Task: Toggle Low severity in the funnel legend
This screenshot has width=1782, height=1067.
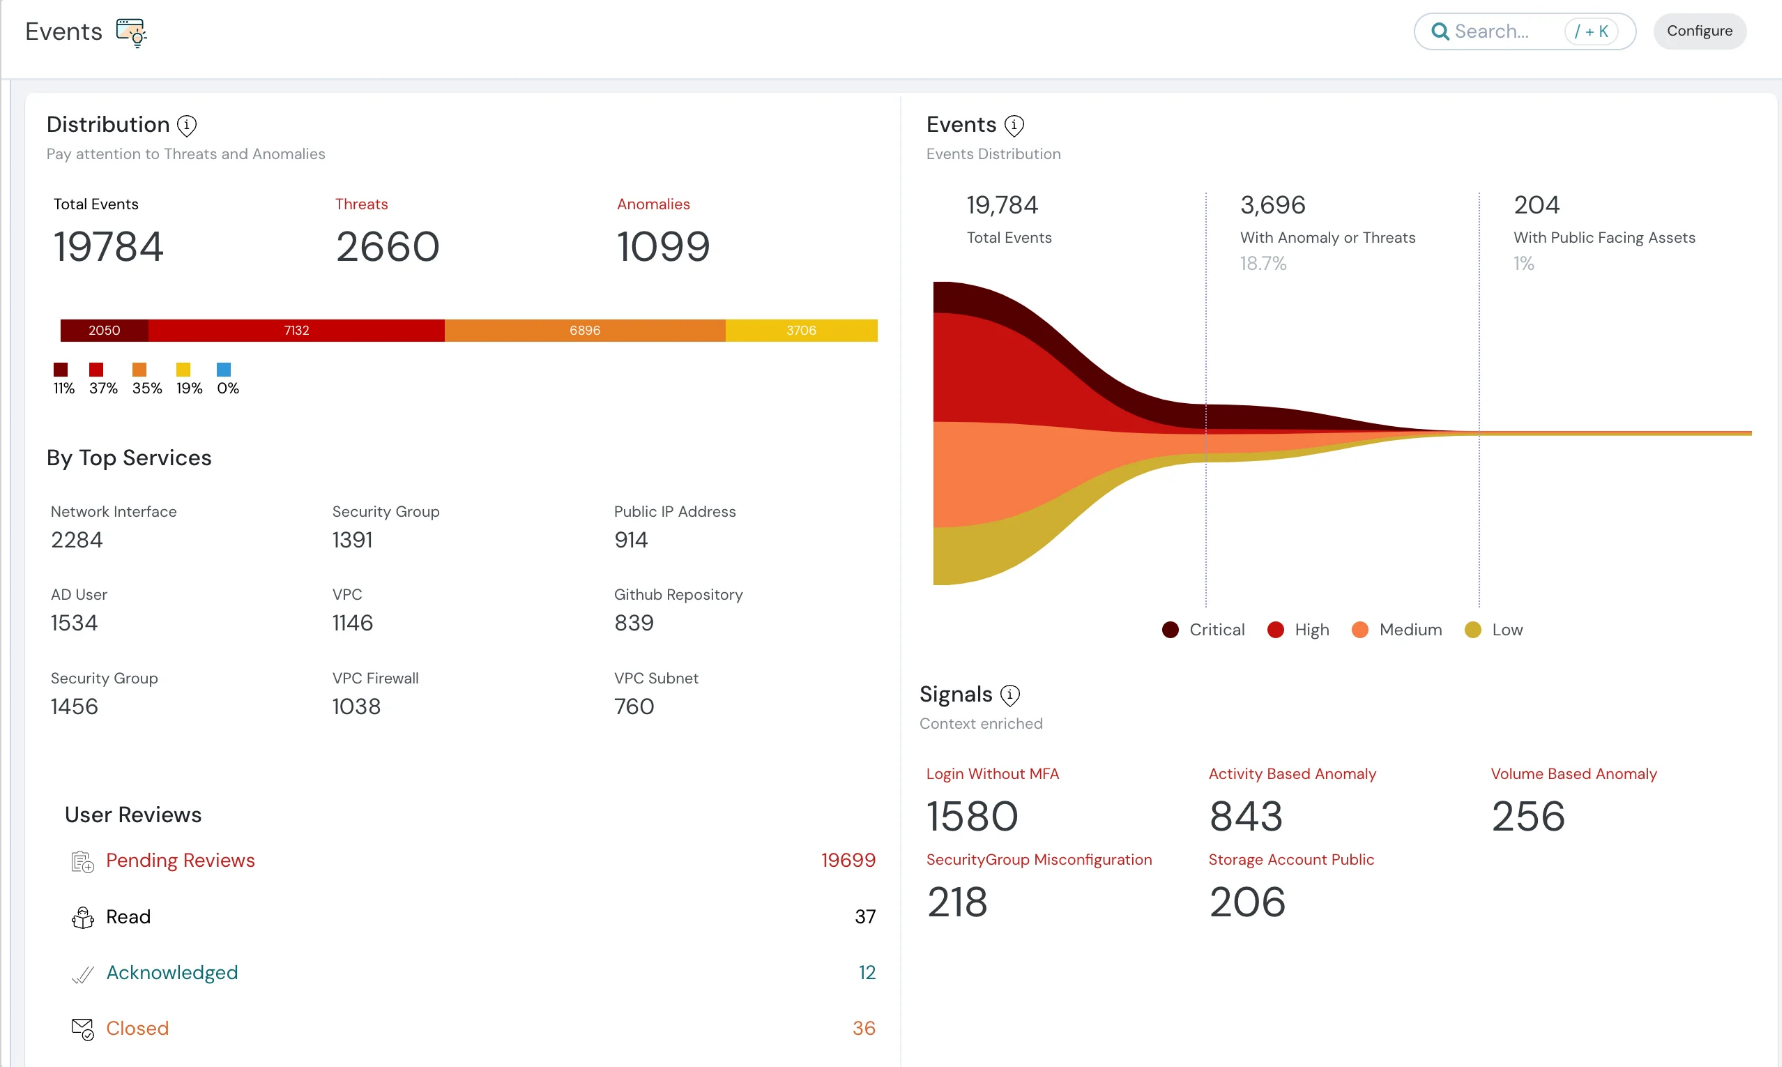Action: point(1494,629)
